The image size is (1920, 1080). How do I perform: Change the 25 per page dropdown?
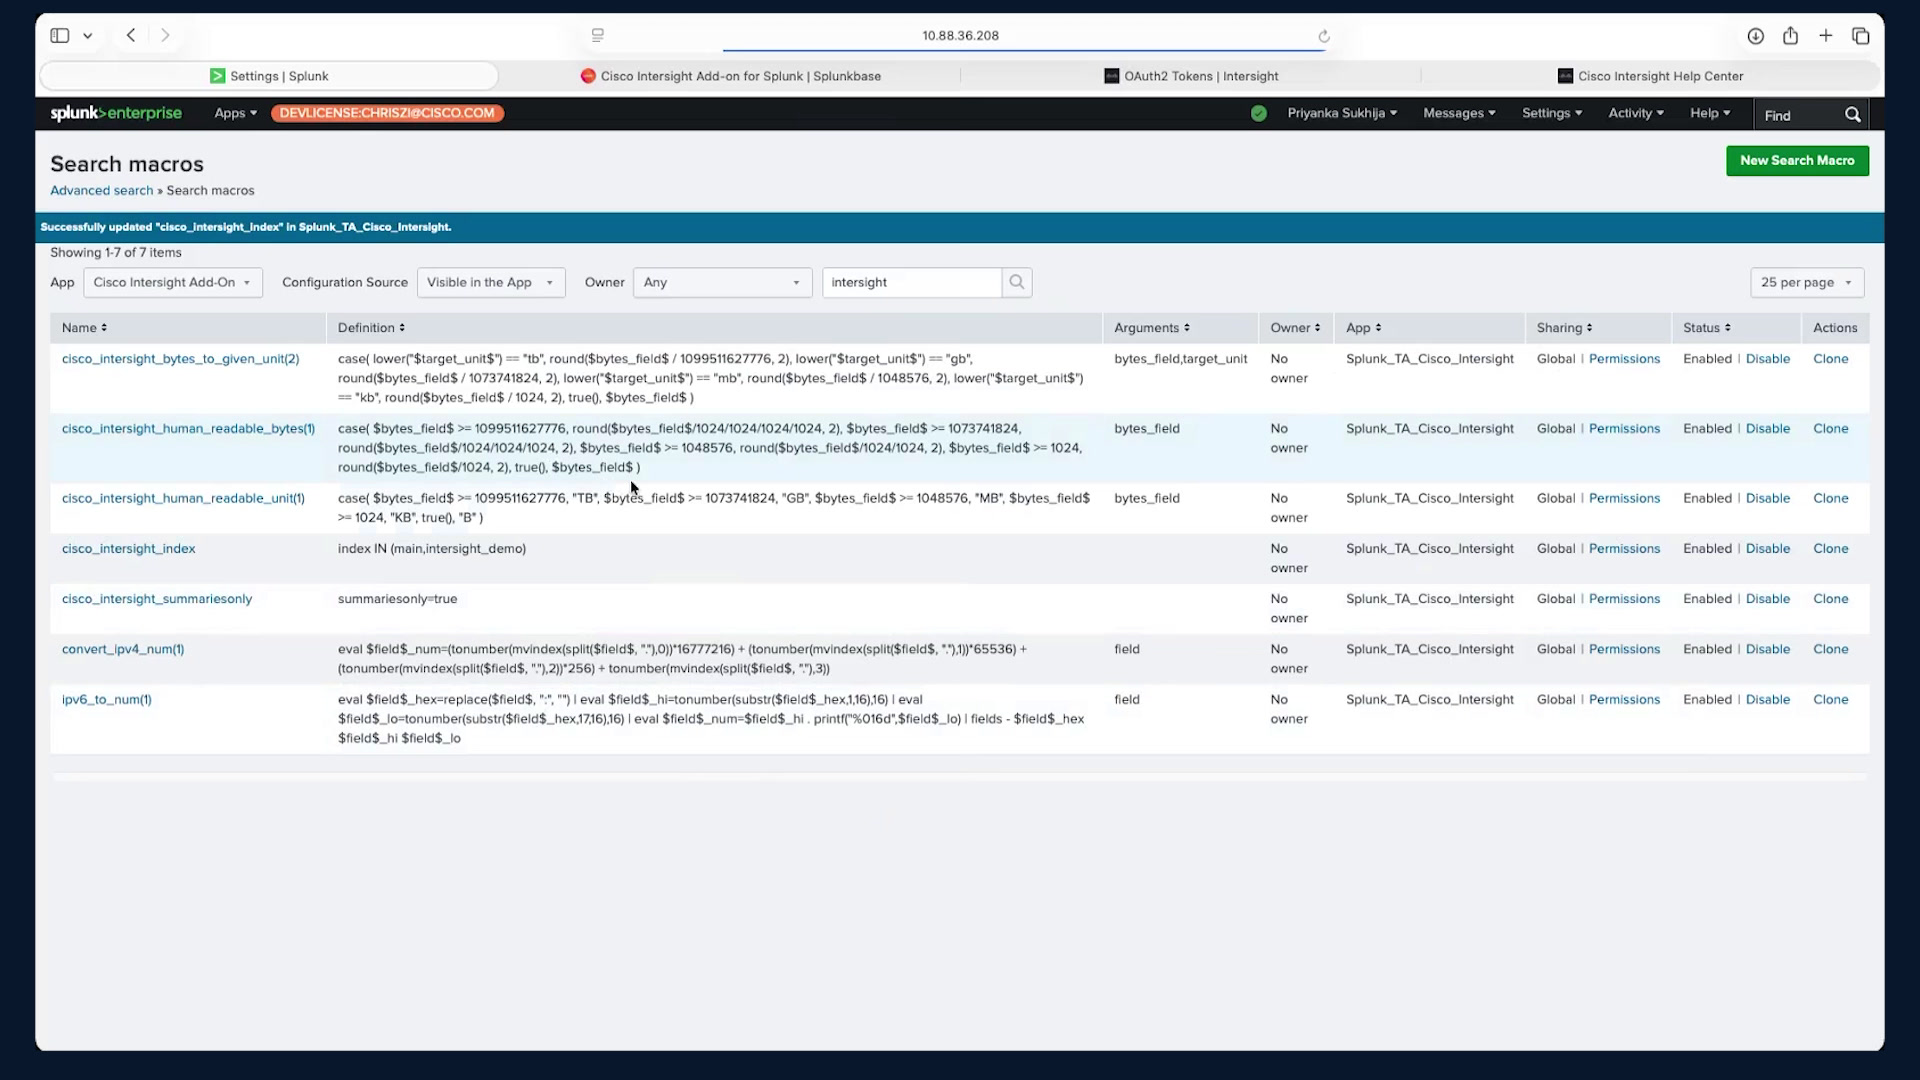coord(1807,283)
